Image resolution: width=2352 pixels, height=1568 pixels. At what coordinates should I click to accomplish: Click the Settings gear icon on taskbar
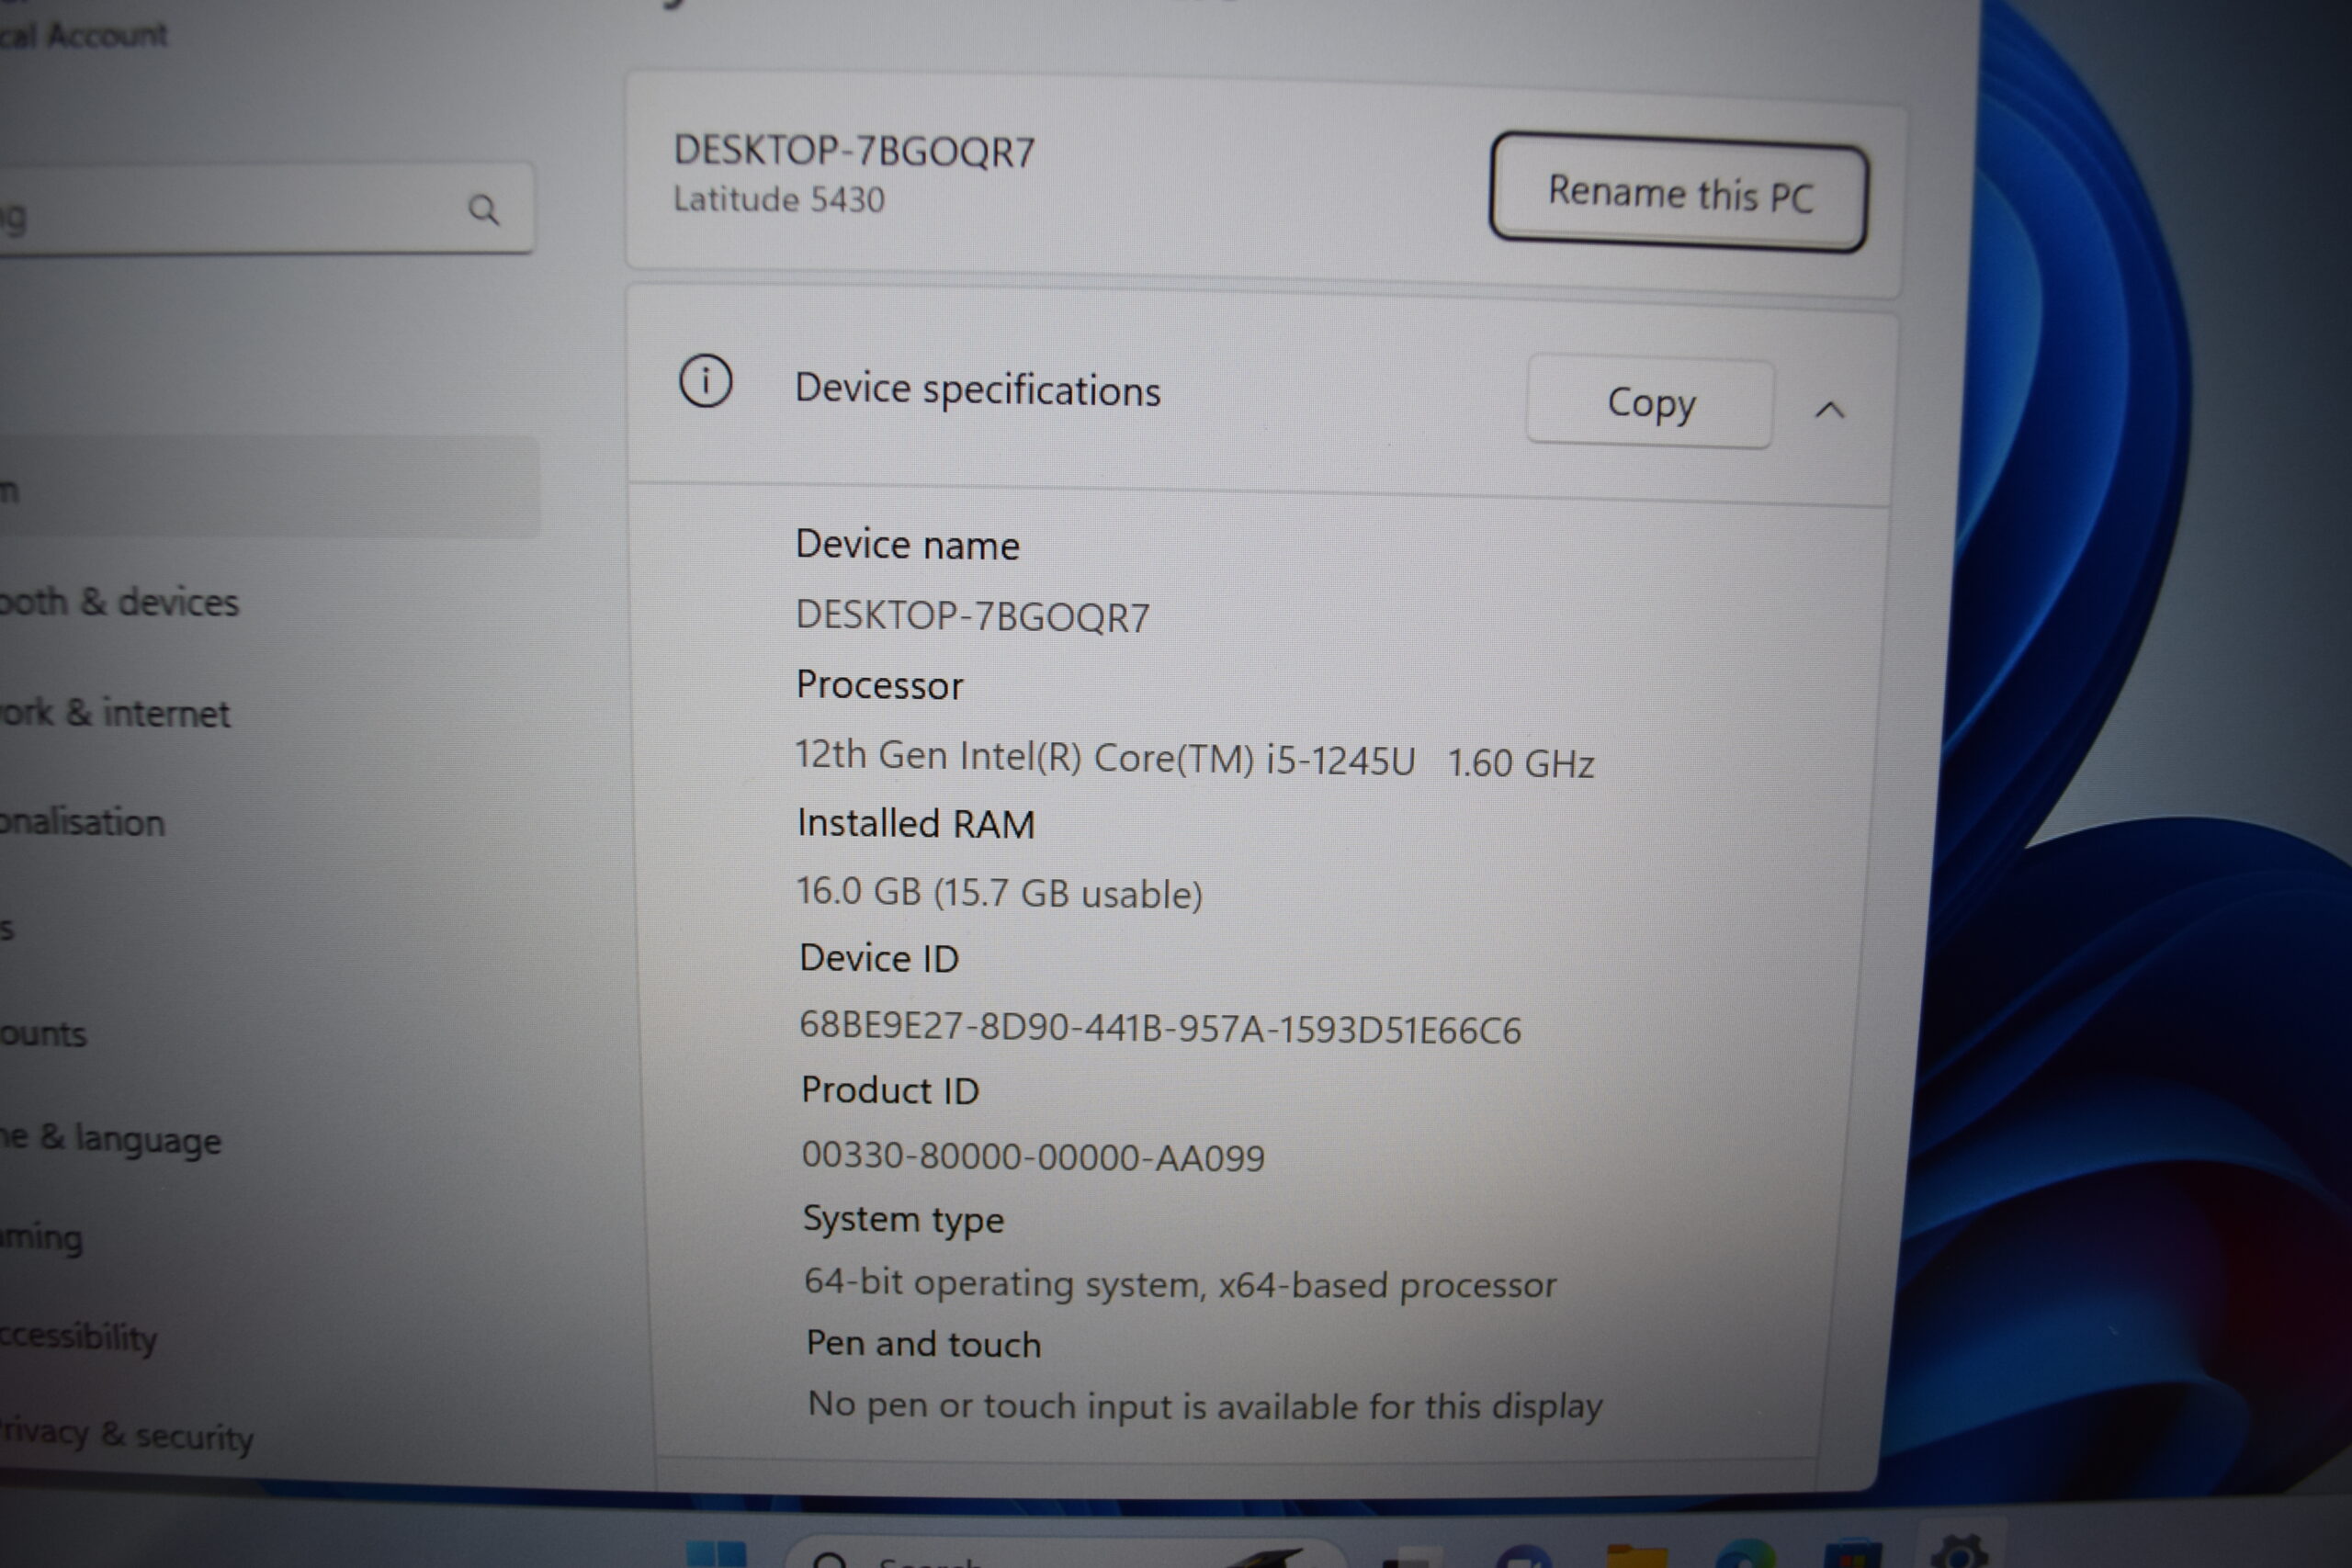(1960, 1550)
